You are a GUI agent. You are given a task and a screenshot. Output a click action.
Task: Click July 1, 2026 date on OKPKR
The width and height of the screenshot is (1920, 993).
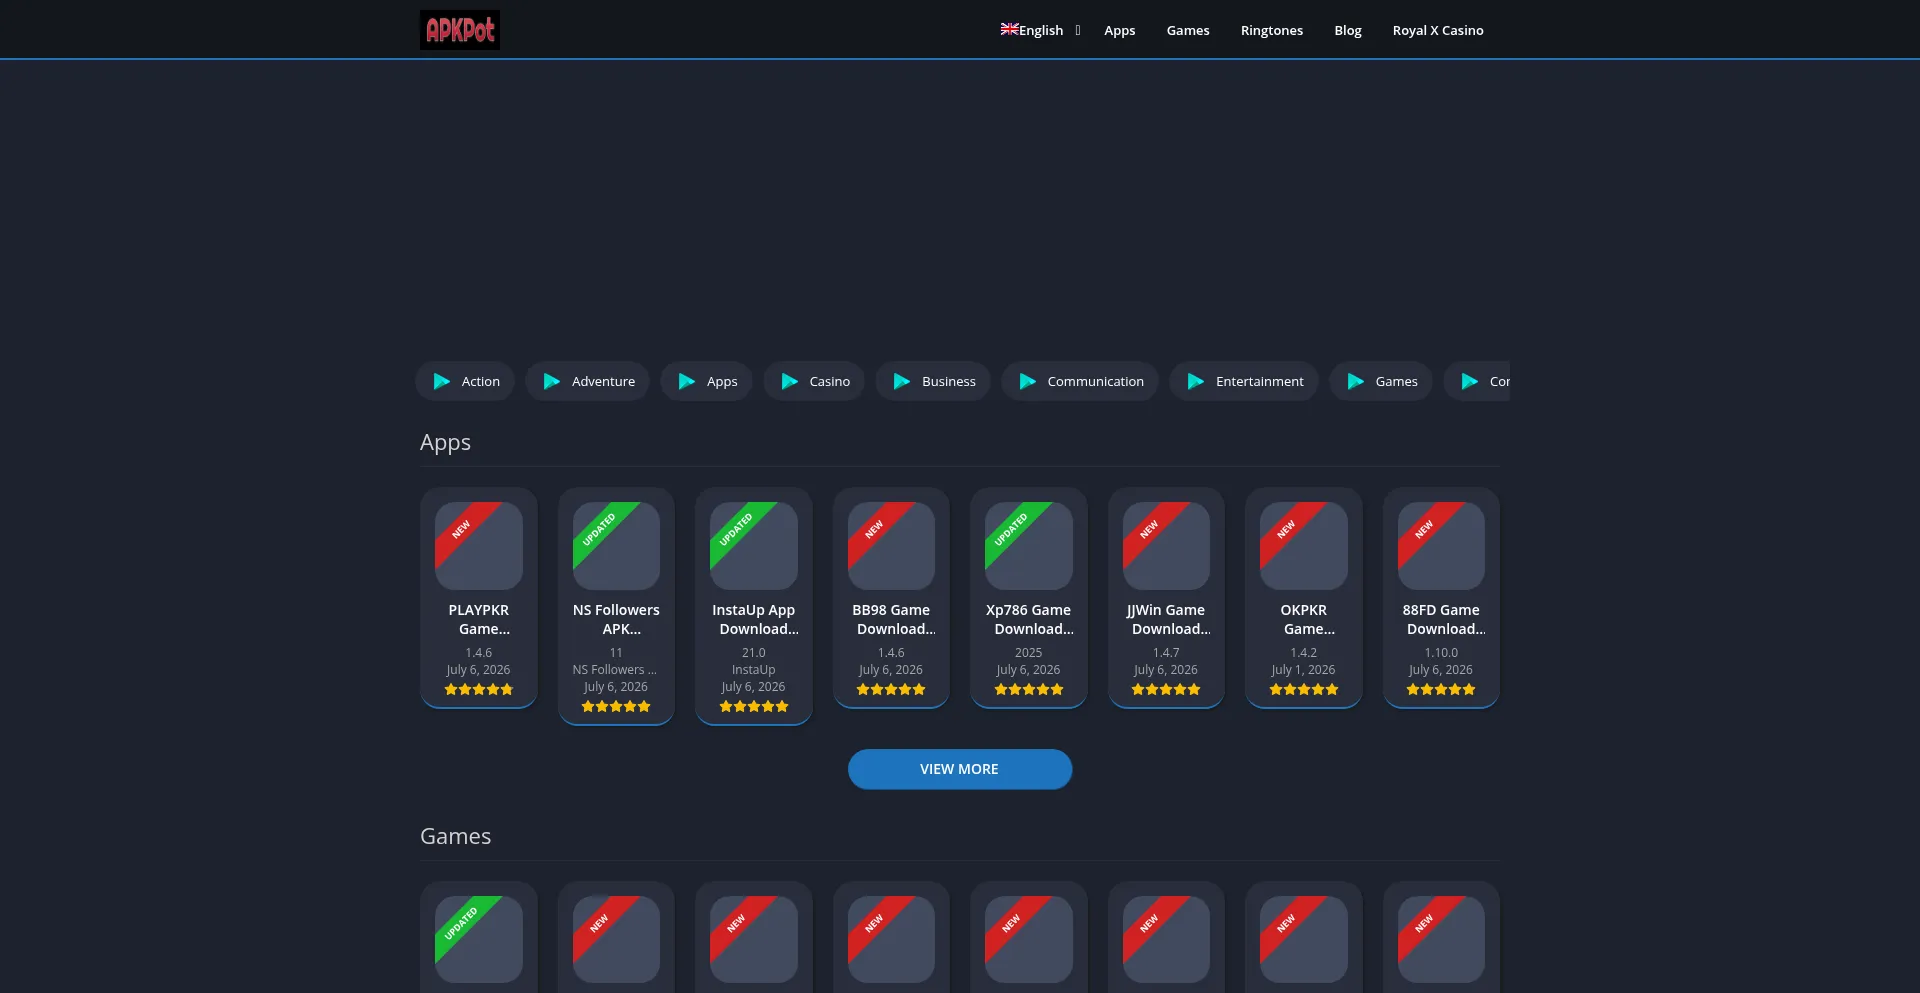1304,670
